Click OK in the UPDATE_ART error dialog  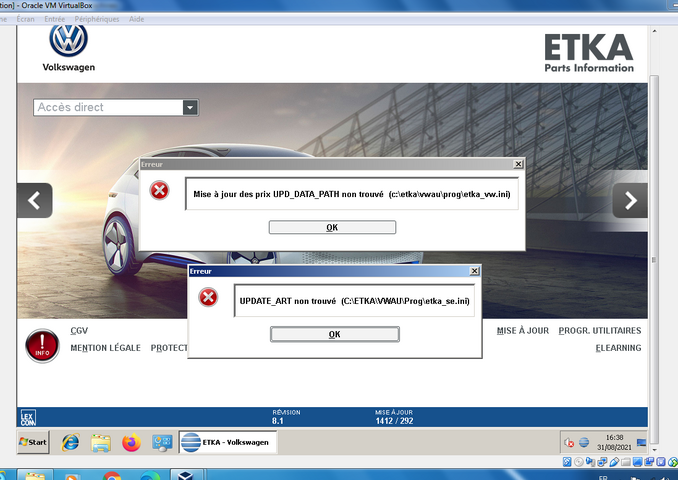[x=335, y=334]
